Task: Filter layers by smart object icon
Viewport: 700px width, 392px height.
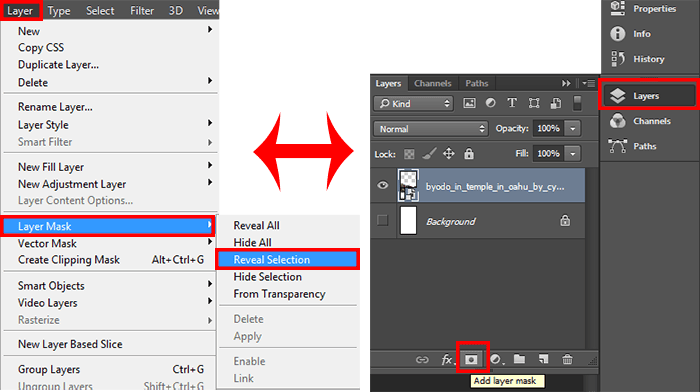Action: 555,103
